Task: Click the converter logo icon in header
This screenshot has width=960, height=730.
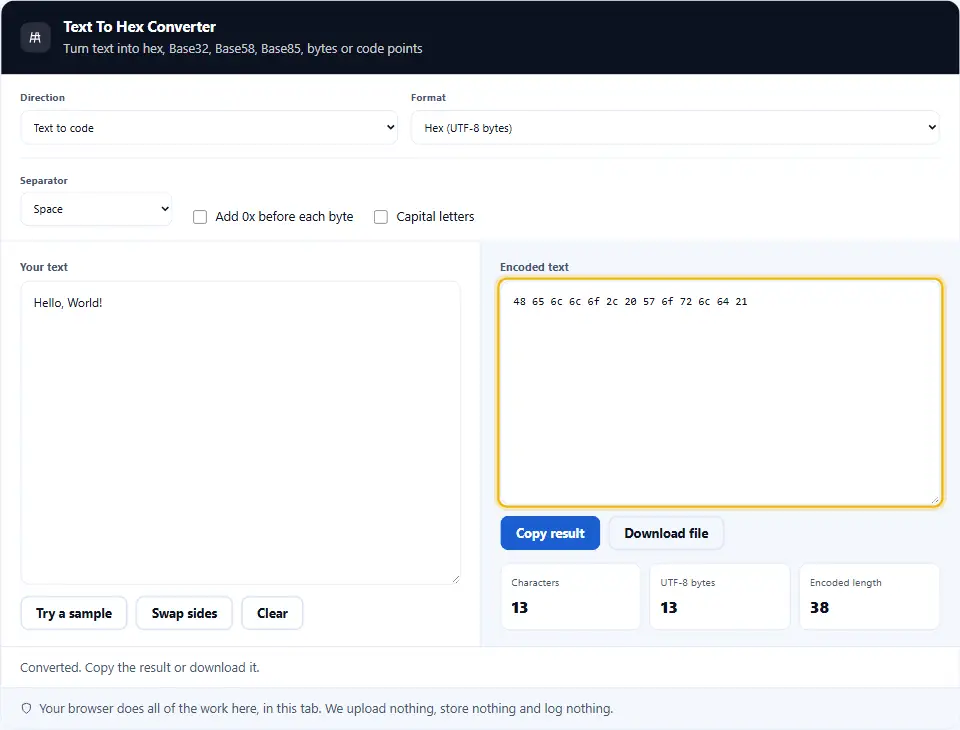Action: pos(36,37)
